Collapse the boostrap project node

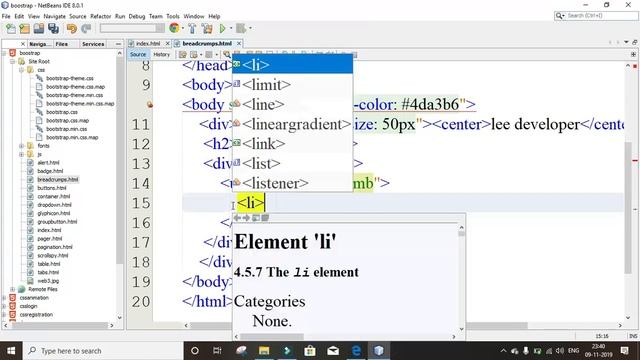tap(4, 53)
